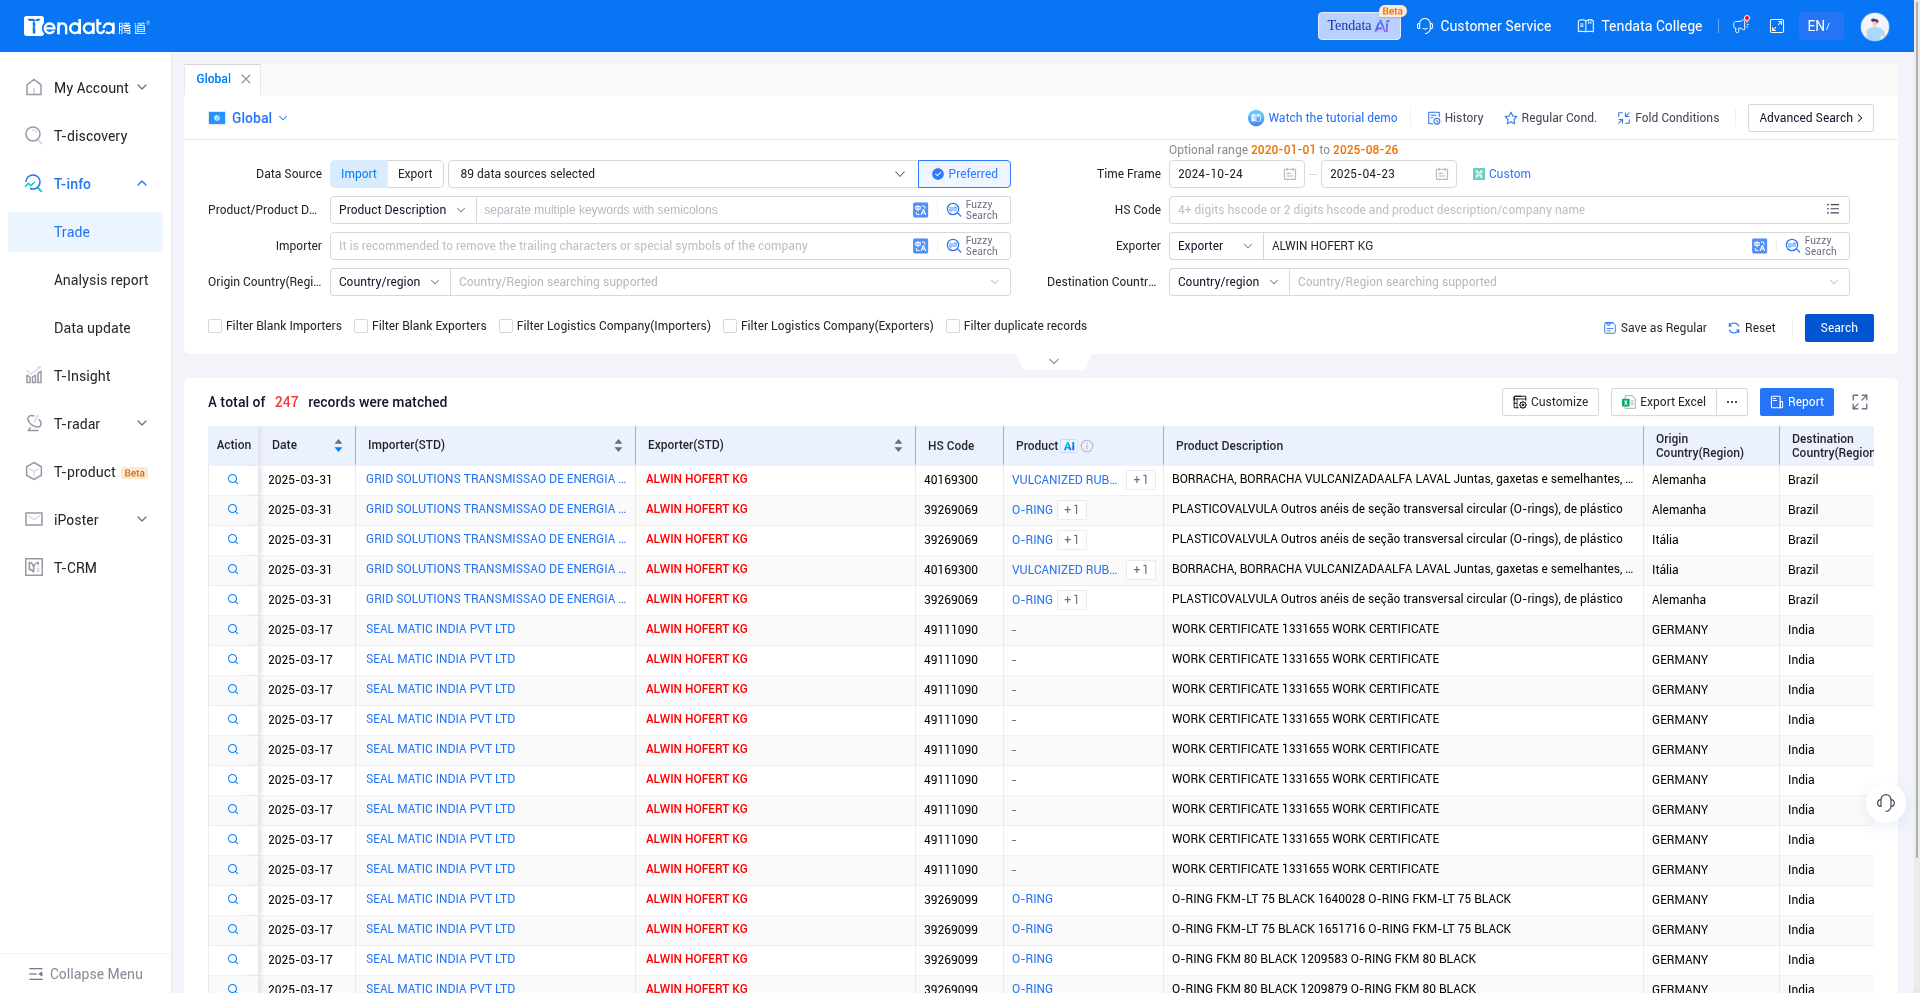Image resolution: width=1920 pixels, height=993 pixels.
Task: Click the blue Search button
Action: click(x=1839, y=328)
